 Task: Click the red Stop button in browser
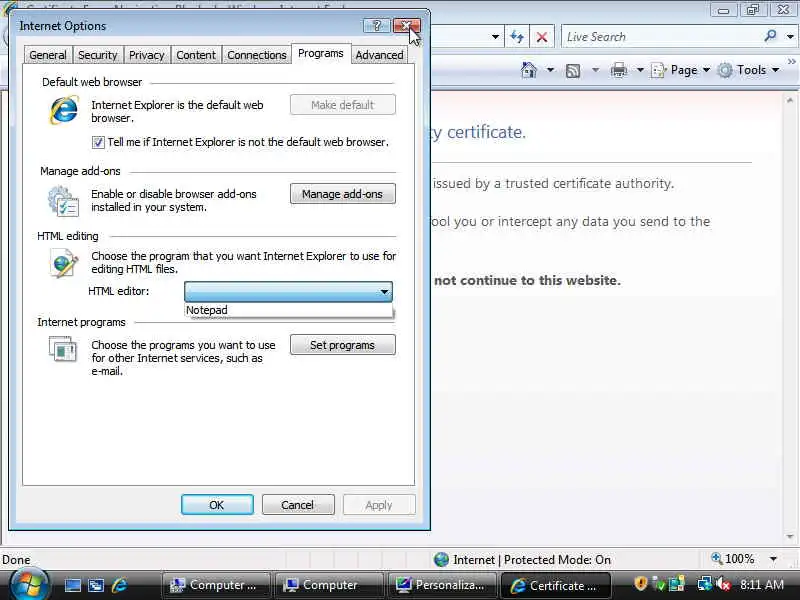pyautogui.click(x=542, y=37)
